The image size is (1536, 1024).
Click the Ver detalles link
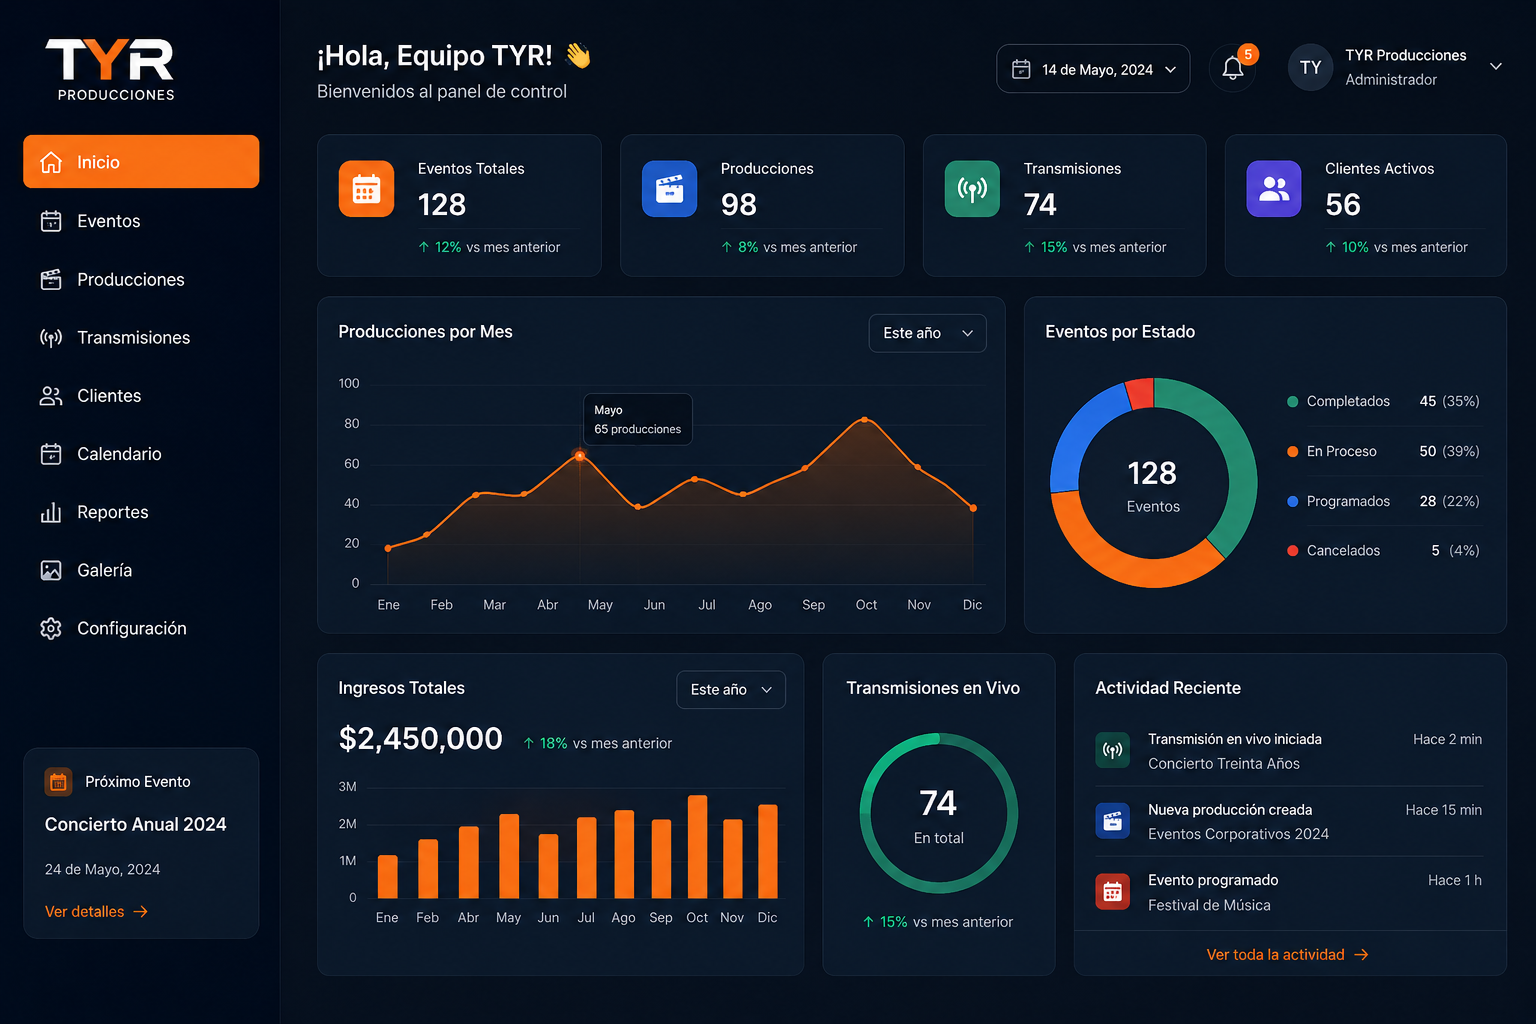coord(96,912)
